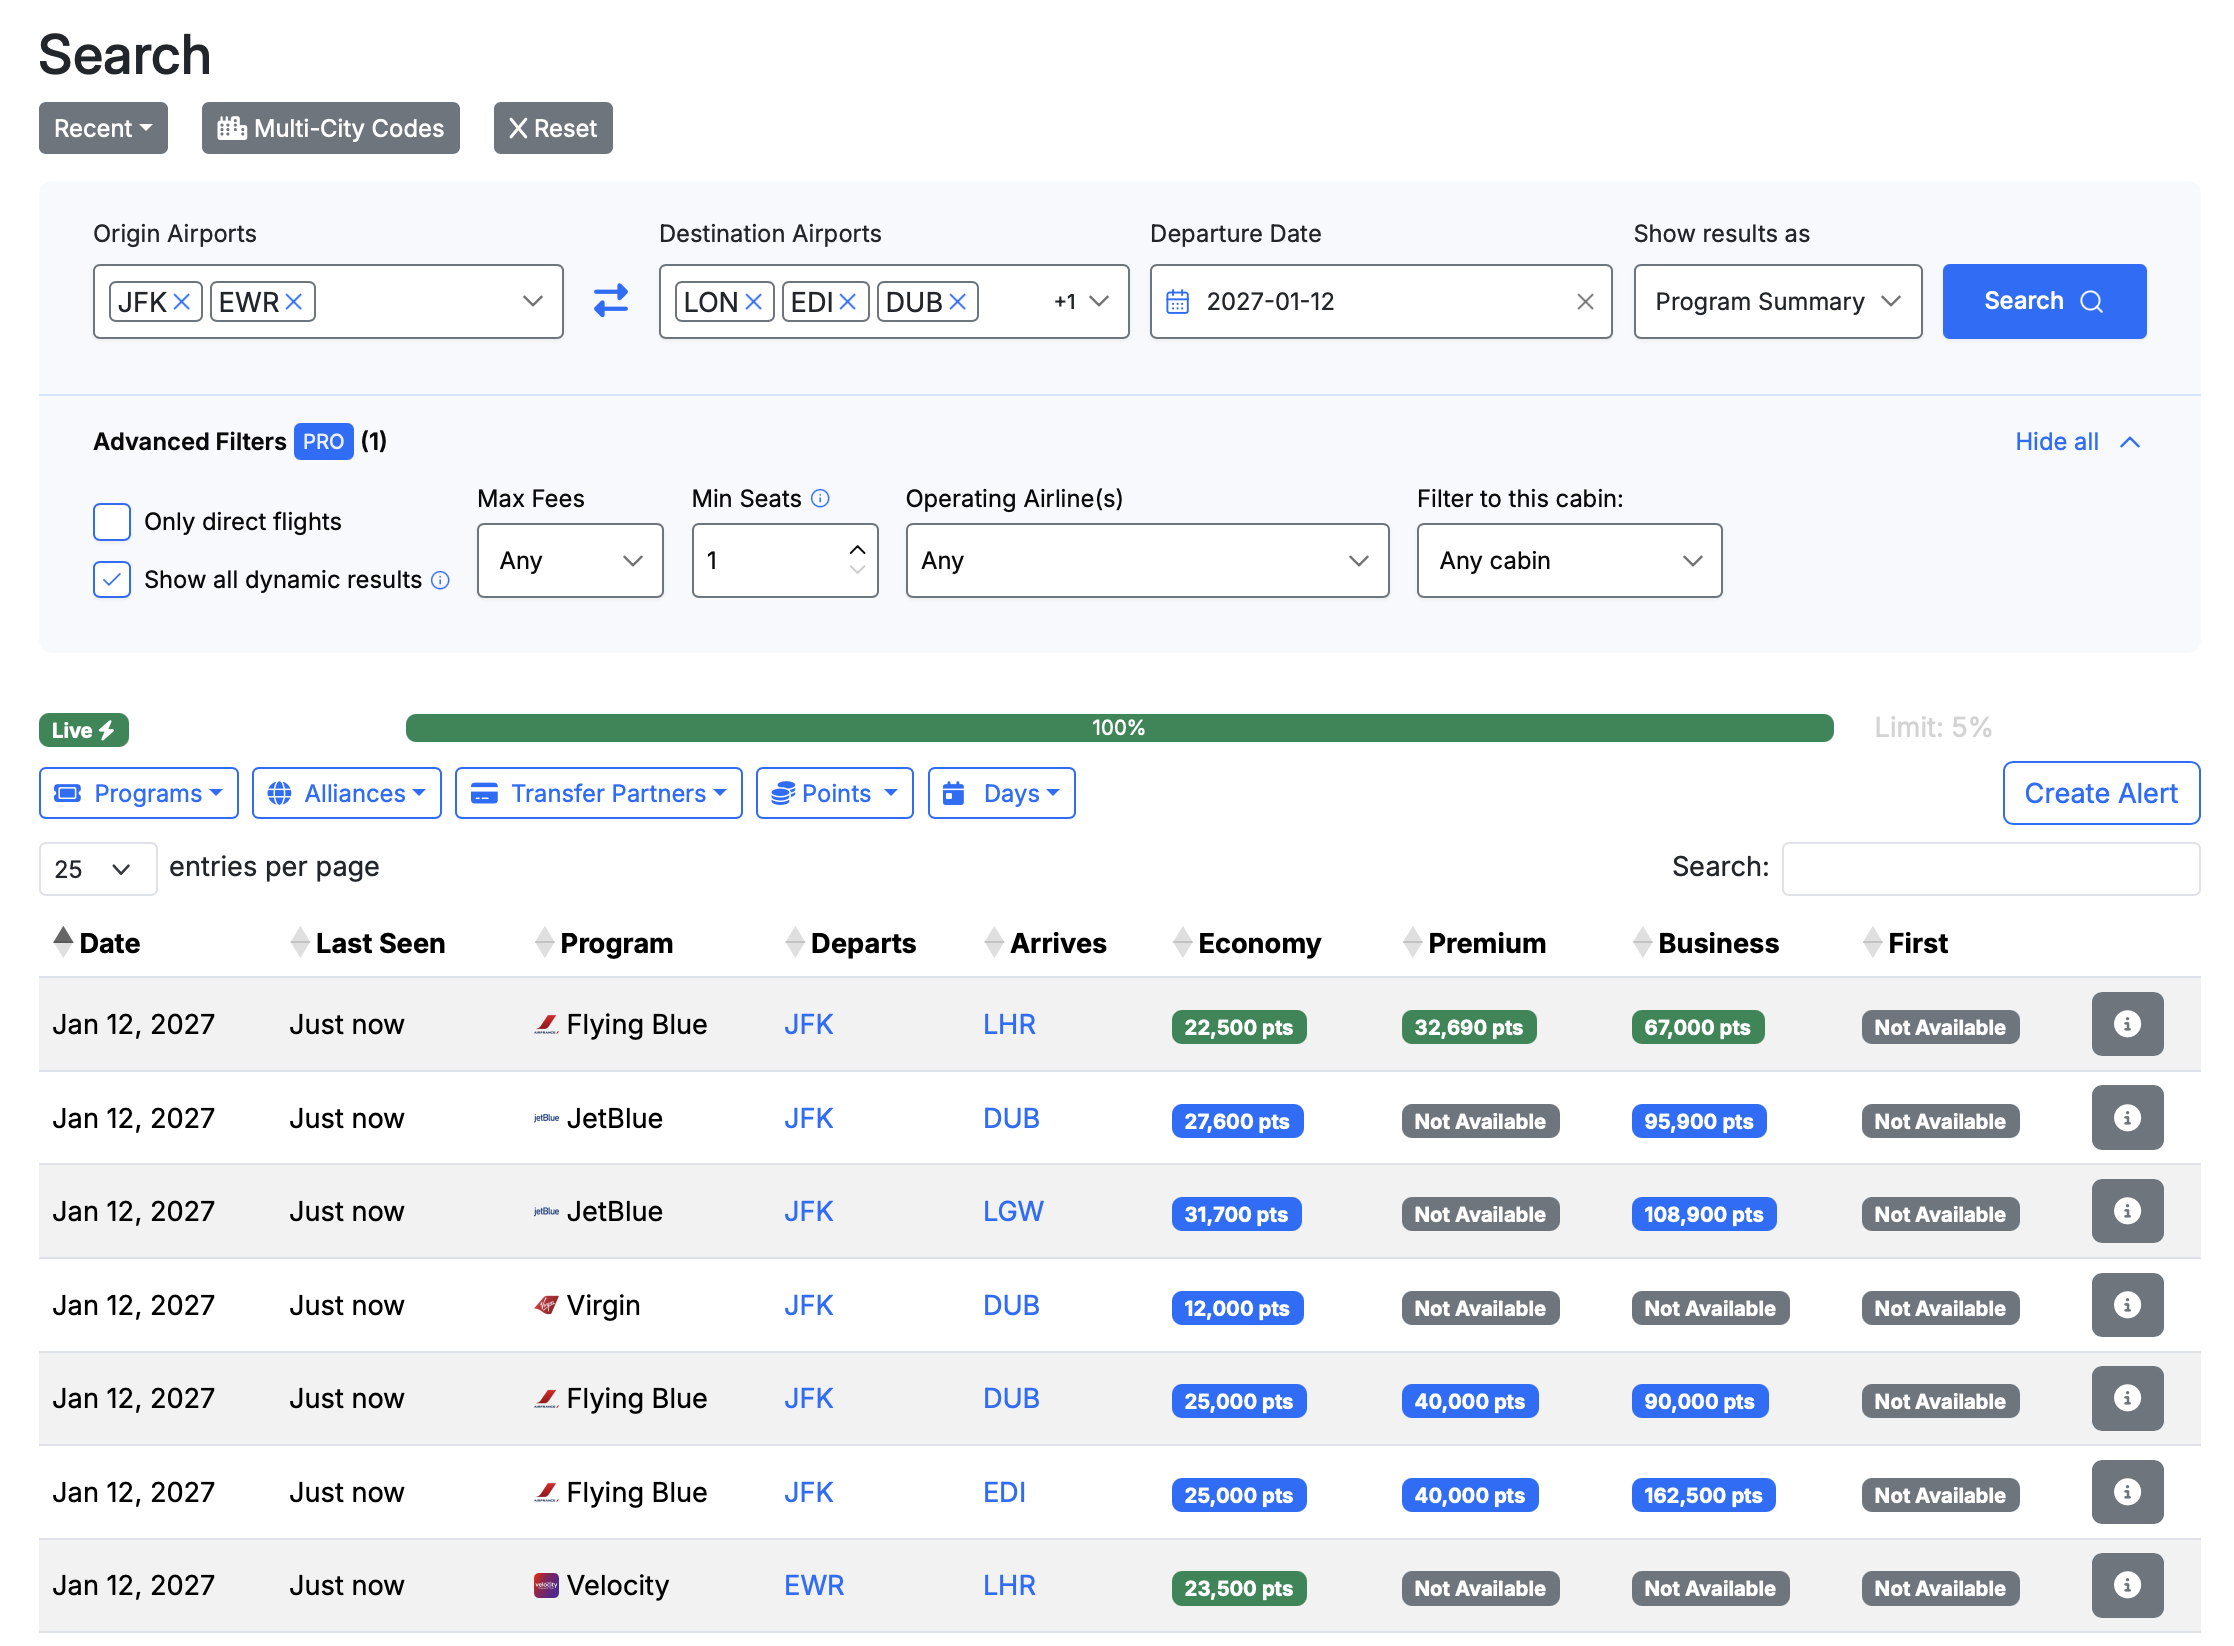Sort table by Last Seen column

coord(367,942)
